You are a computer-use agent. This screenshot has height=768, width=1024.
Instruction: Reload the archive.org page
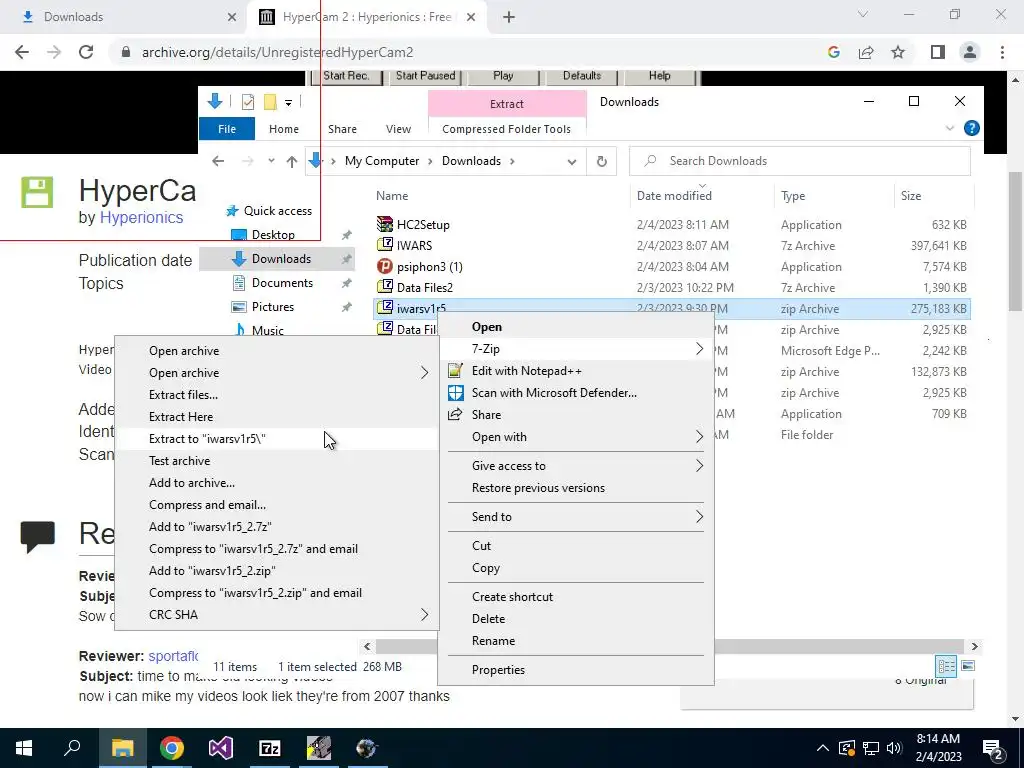tap(86, 52)
